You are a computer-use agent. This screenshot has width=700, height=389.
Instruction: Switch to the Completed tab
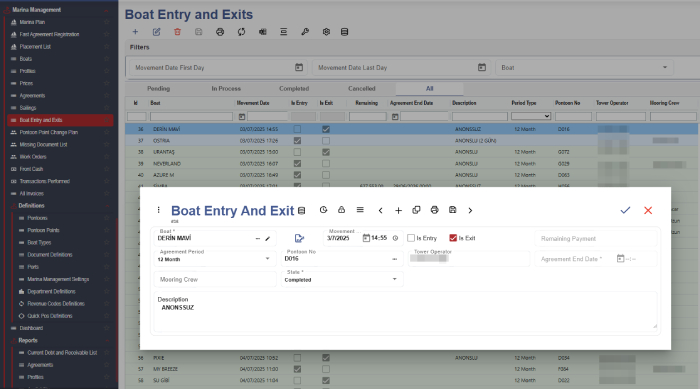tap(294, 88)
